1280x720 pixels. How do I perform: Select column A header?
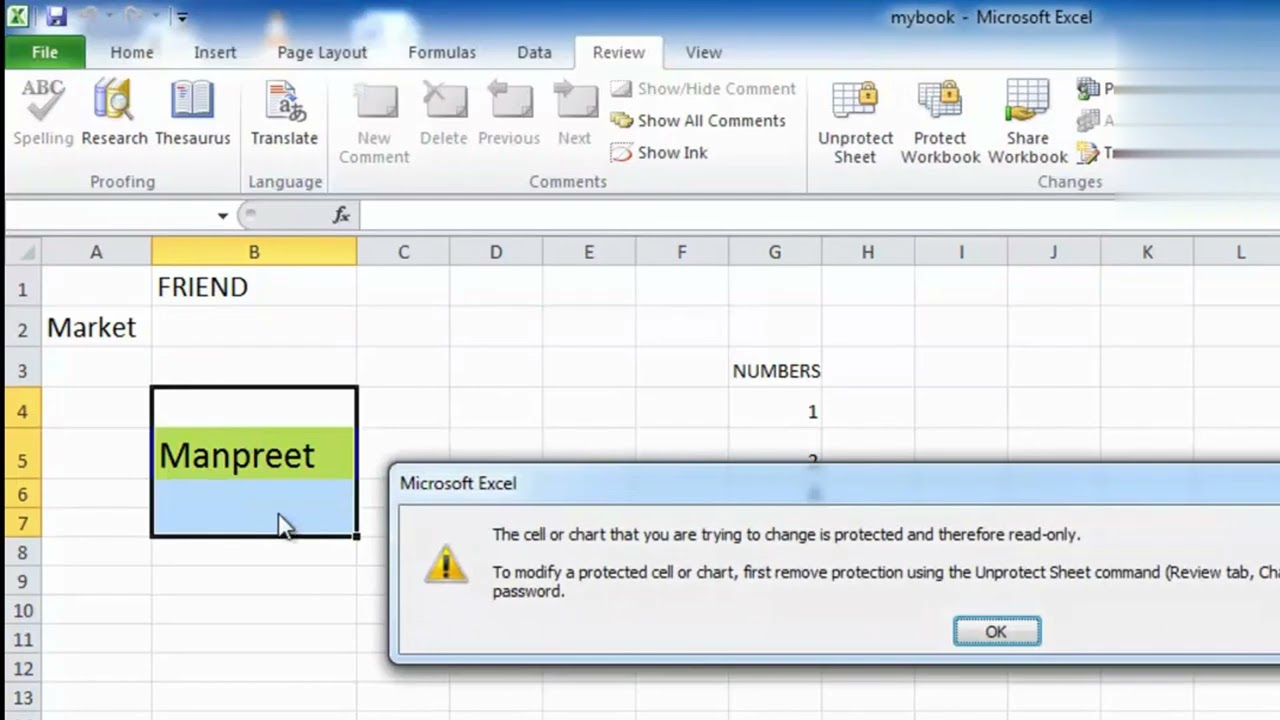(96, 253)
